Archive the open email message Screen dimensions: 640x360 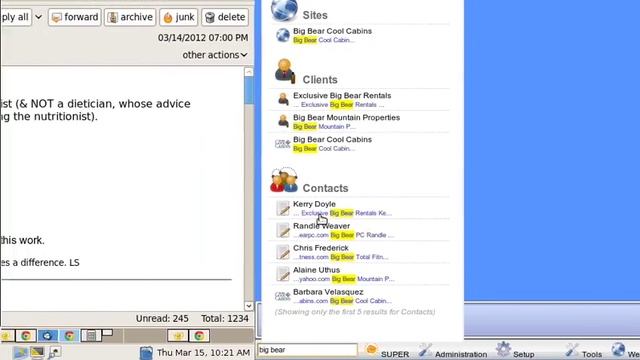click(130, 17)
